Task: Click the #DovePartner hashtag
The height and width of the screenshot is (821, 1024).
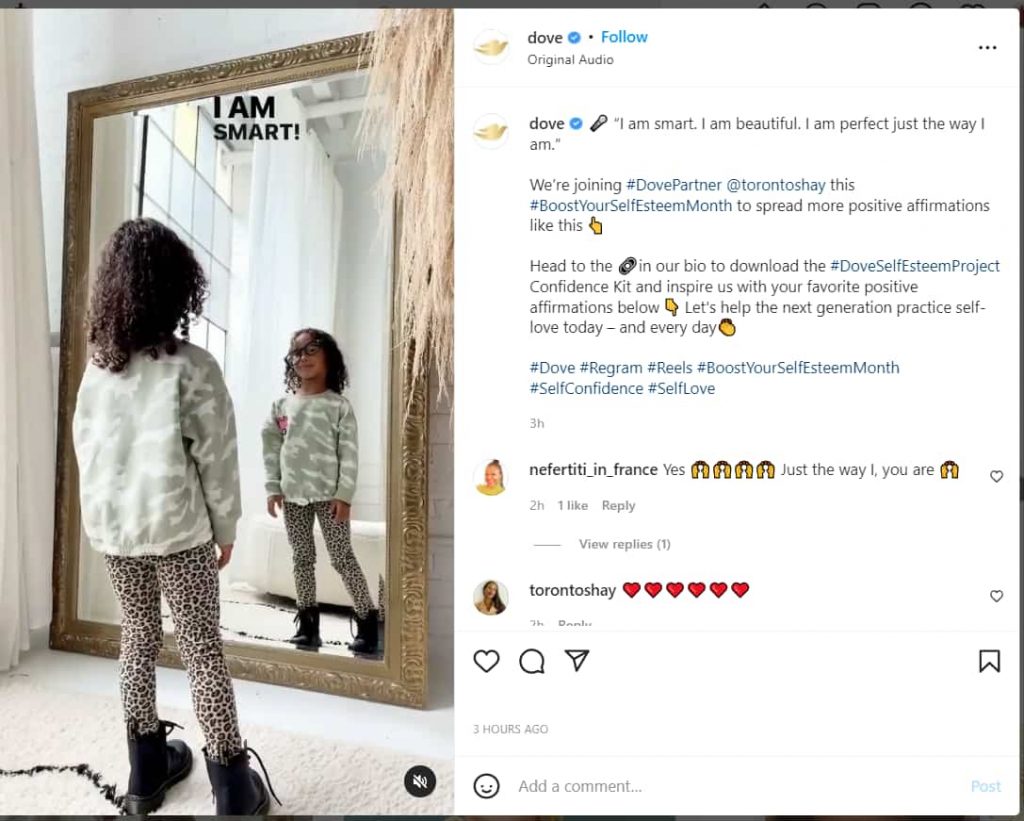Action: coord(673,185)
